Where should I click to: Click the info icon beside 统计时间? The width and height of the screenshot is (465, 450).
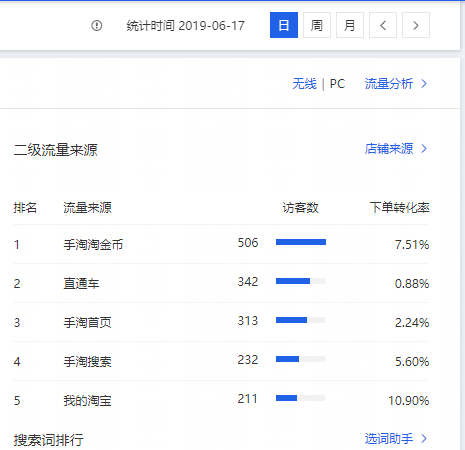tap(97, 25)
